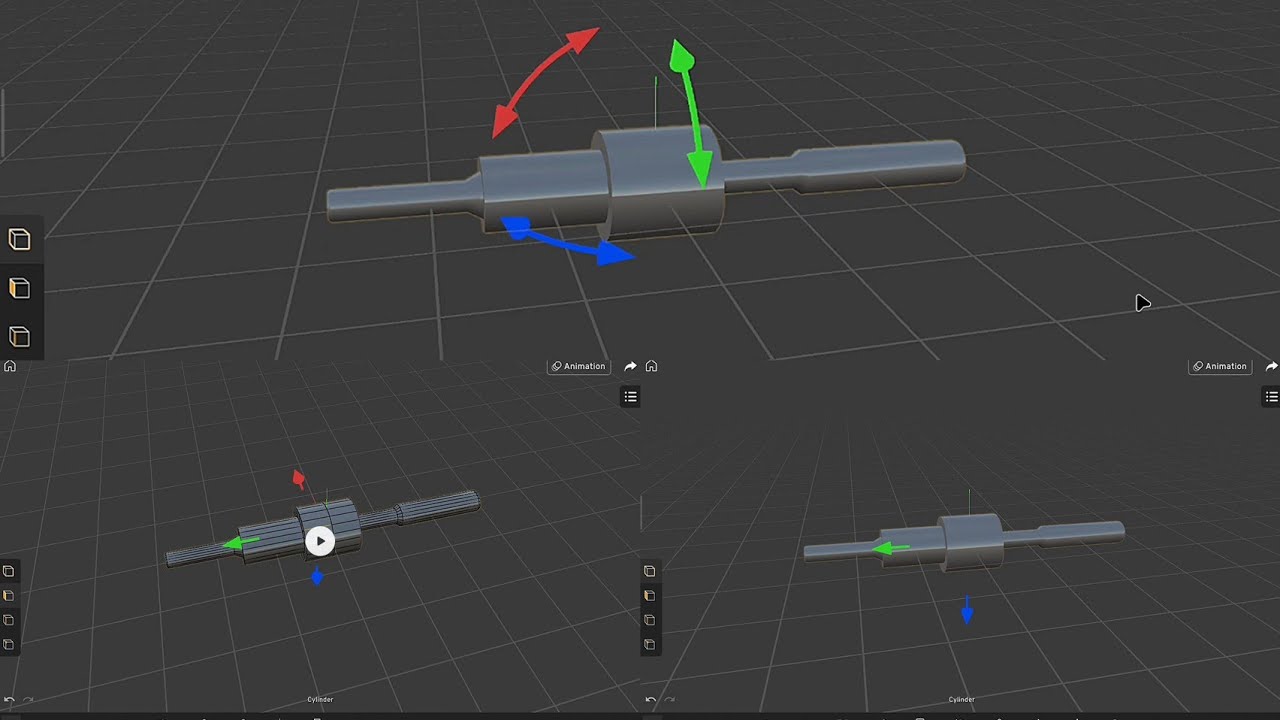Screen dimensions: 1280x720
Task: Open the list menu in bottom-right panel
Action: 1272,397
